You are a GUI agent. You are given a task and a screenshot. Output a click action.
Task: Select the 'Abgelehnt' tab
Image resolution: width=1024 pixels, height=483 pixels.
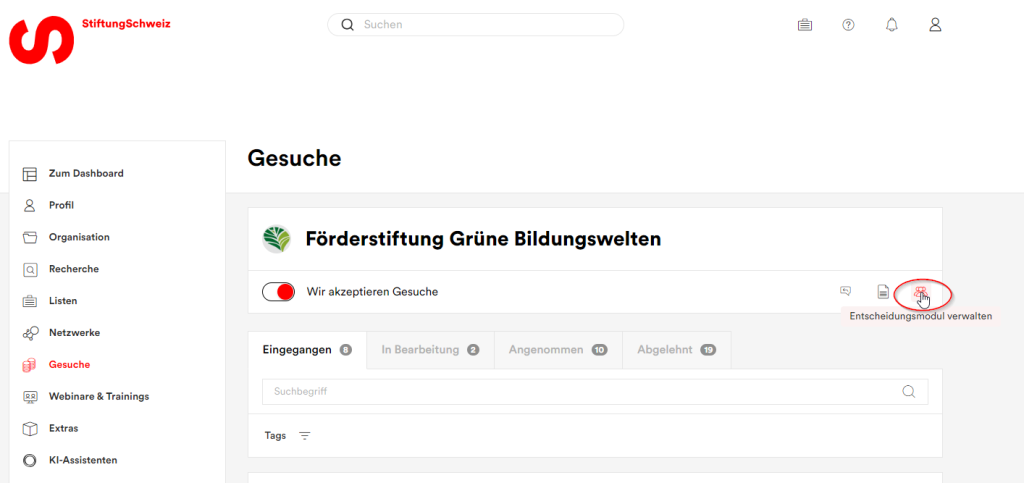pos(676,350)
